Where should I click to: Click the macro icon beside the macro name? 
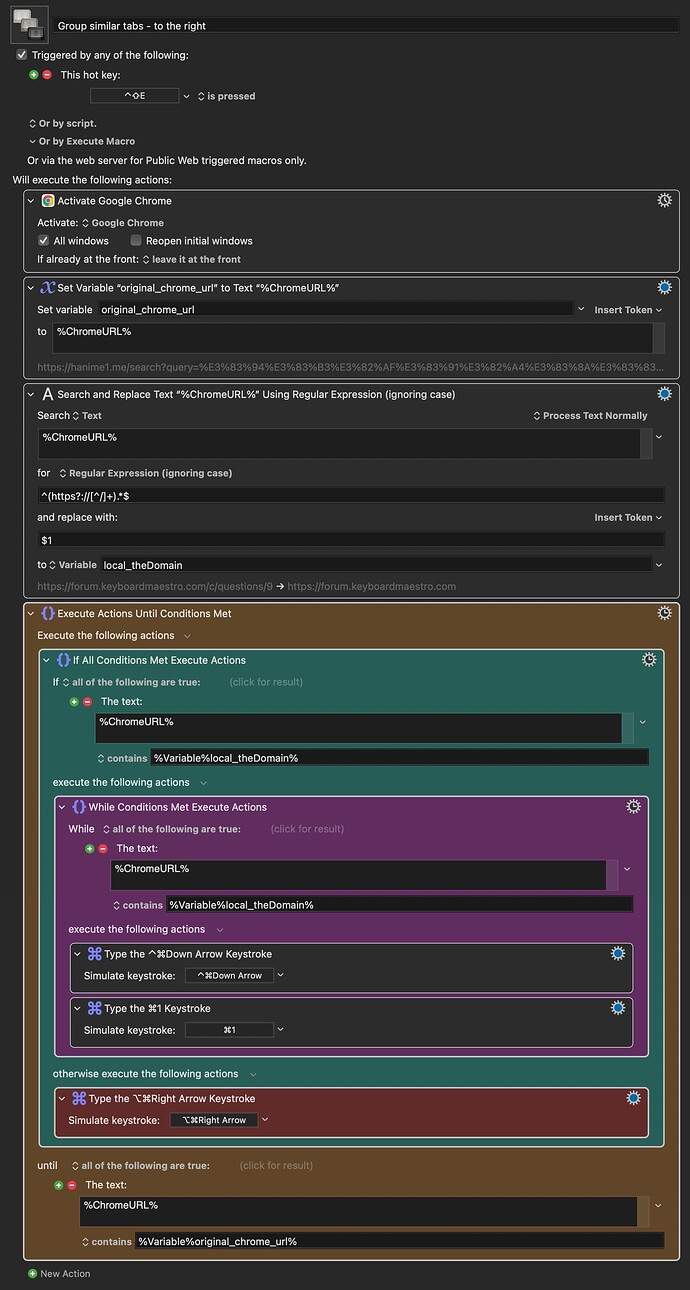pos(29,25)
